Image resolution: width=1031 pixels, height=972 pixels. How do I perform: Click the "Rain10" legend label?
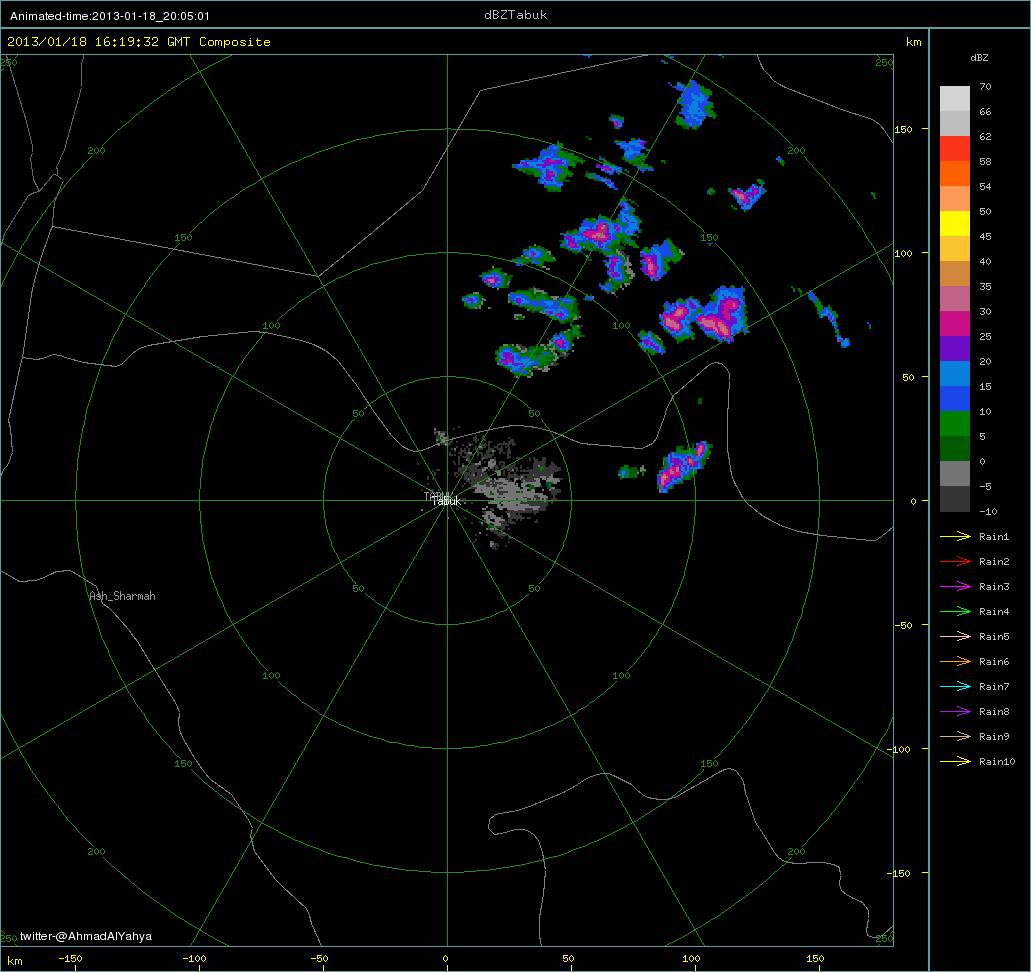[x=997, y=762]
